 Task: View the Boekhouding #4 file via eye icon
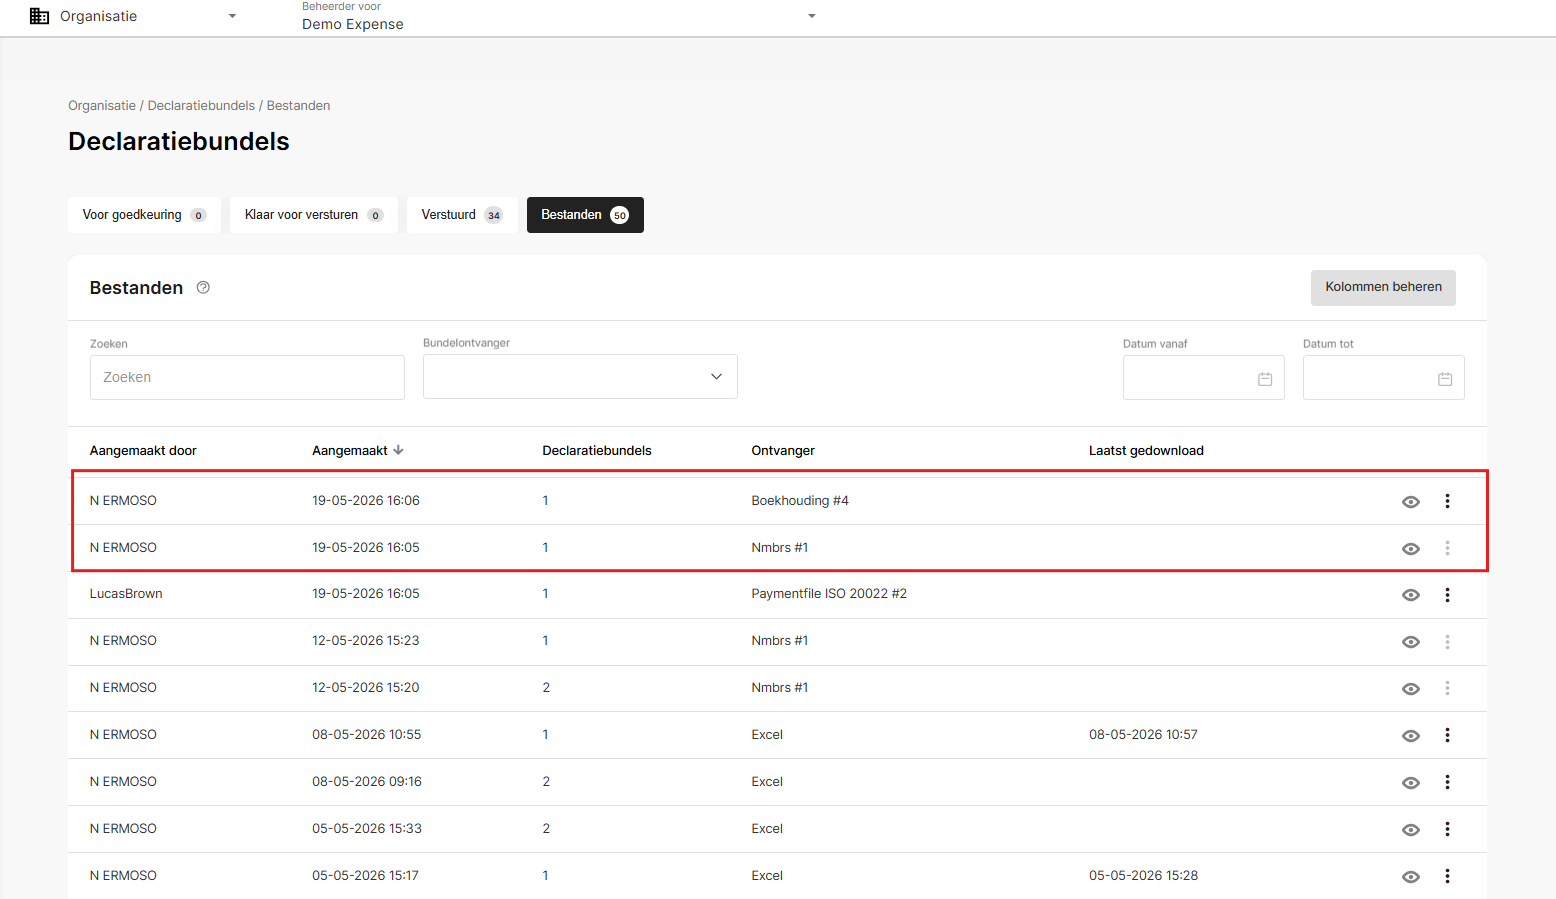click(x=1411, y=502)
